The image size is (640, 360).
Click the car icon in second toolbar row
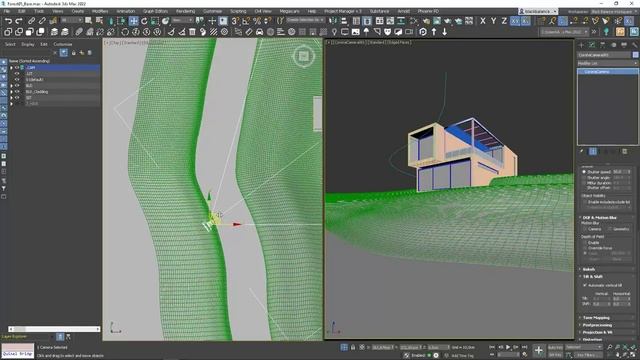click(x=260, y=32)
